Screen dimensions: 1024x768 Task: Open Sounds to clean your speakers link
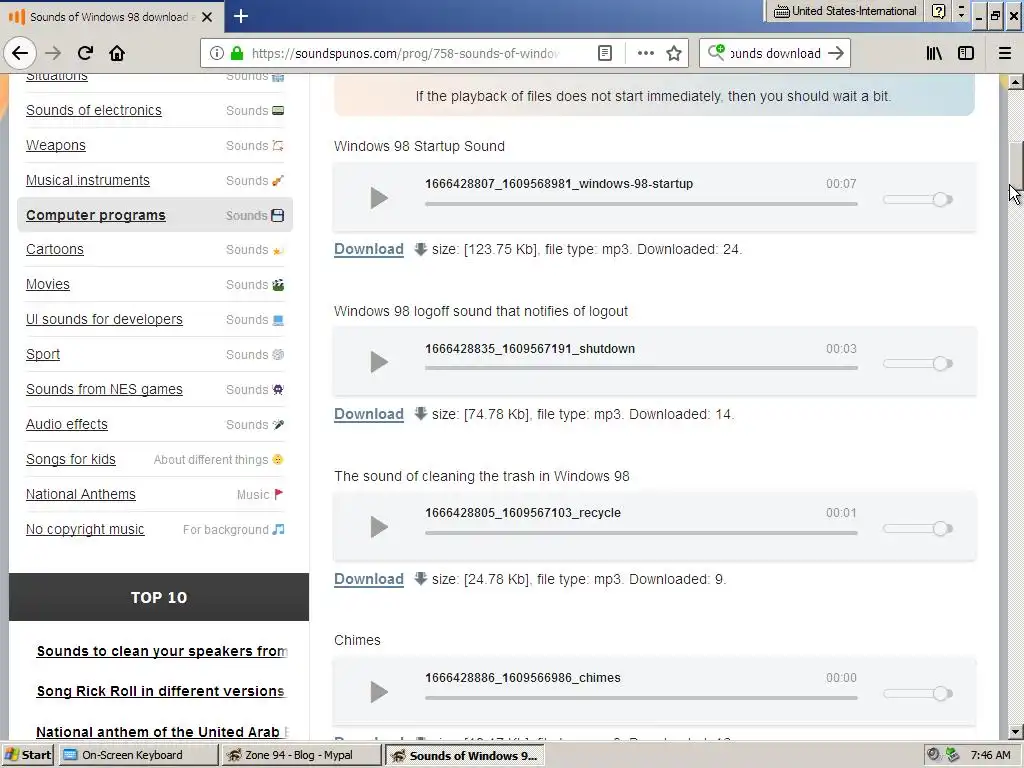[x=162, y=651]
